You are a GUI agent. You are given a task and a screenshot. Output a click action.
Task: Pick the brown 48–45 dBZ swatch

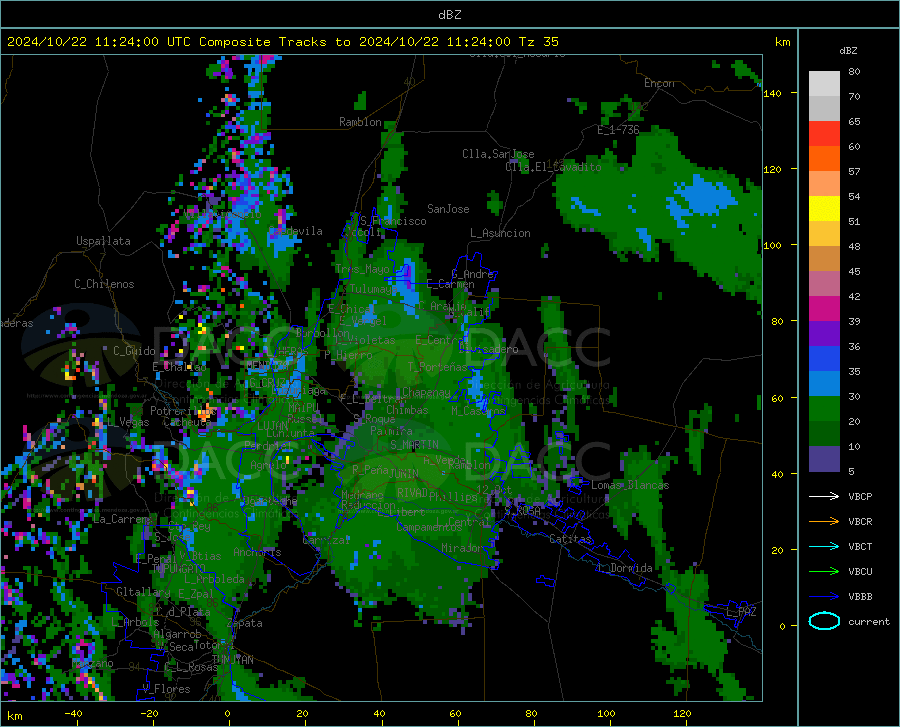(x=824, y=259)
